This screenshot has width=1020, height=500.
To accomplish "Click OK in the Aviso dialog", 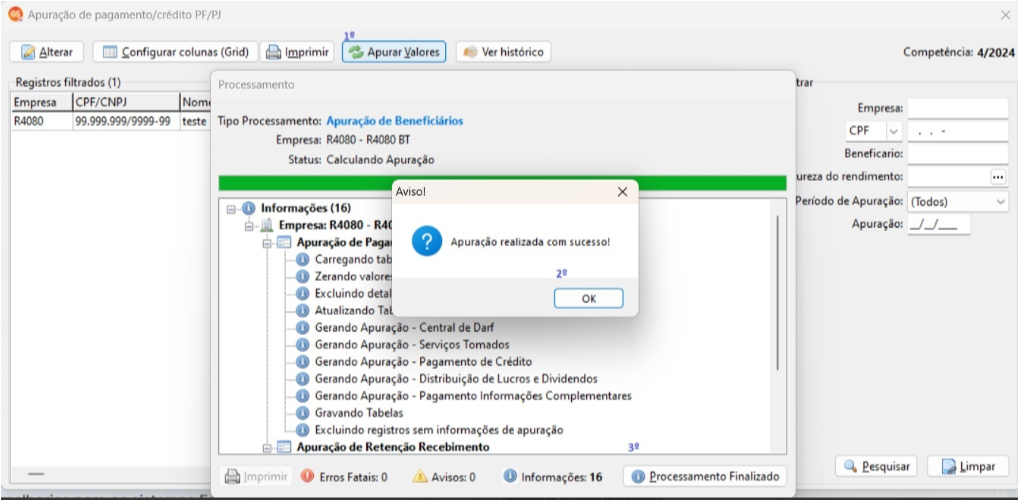I will 588,298.
